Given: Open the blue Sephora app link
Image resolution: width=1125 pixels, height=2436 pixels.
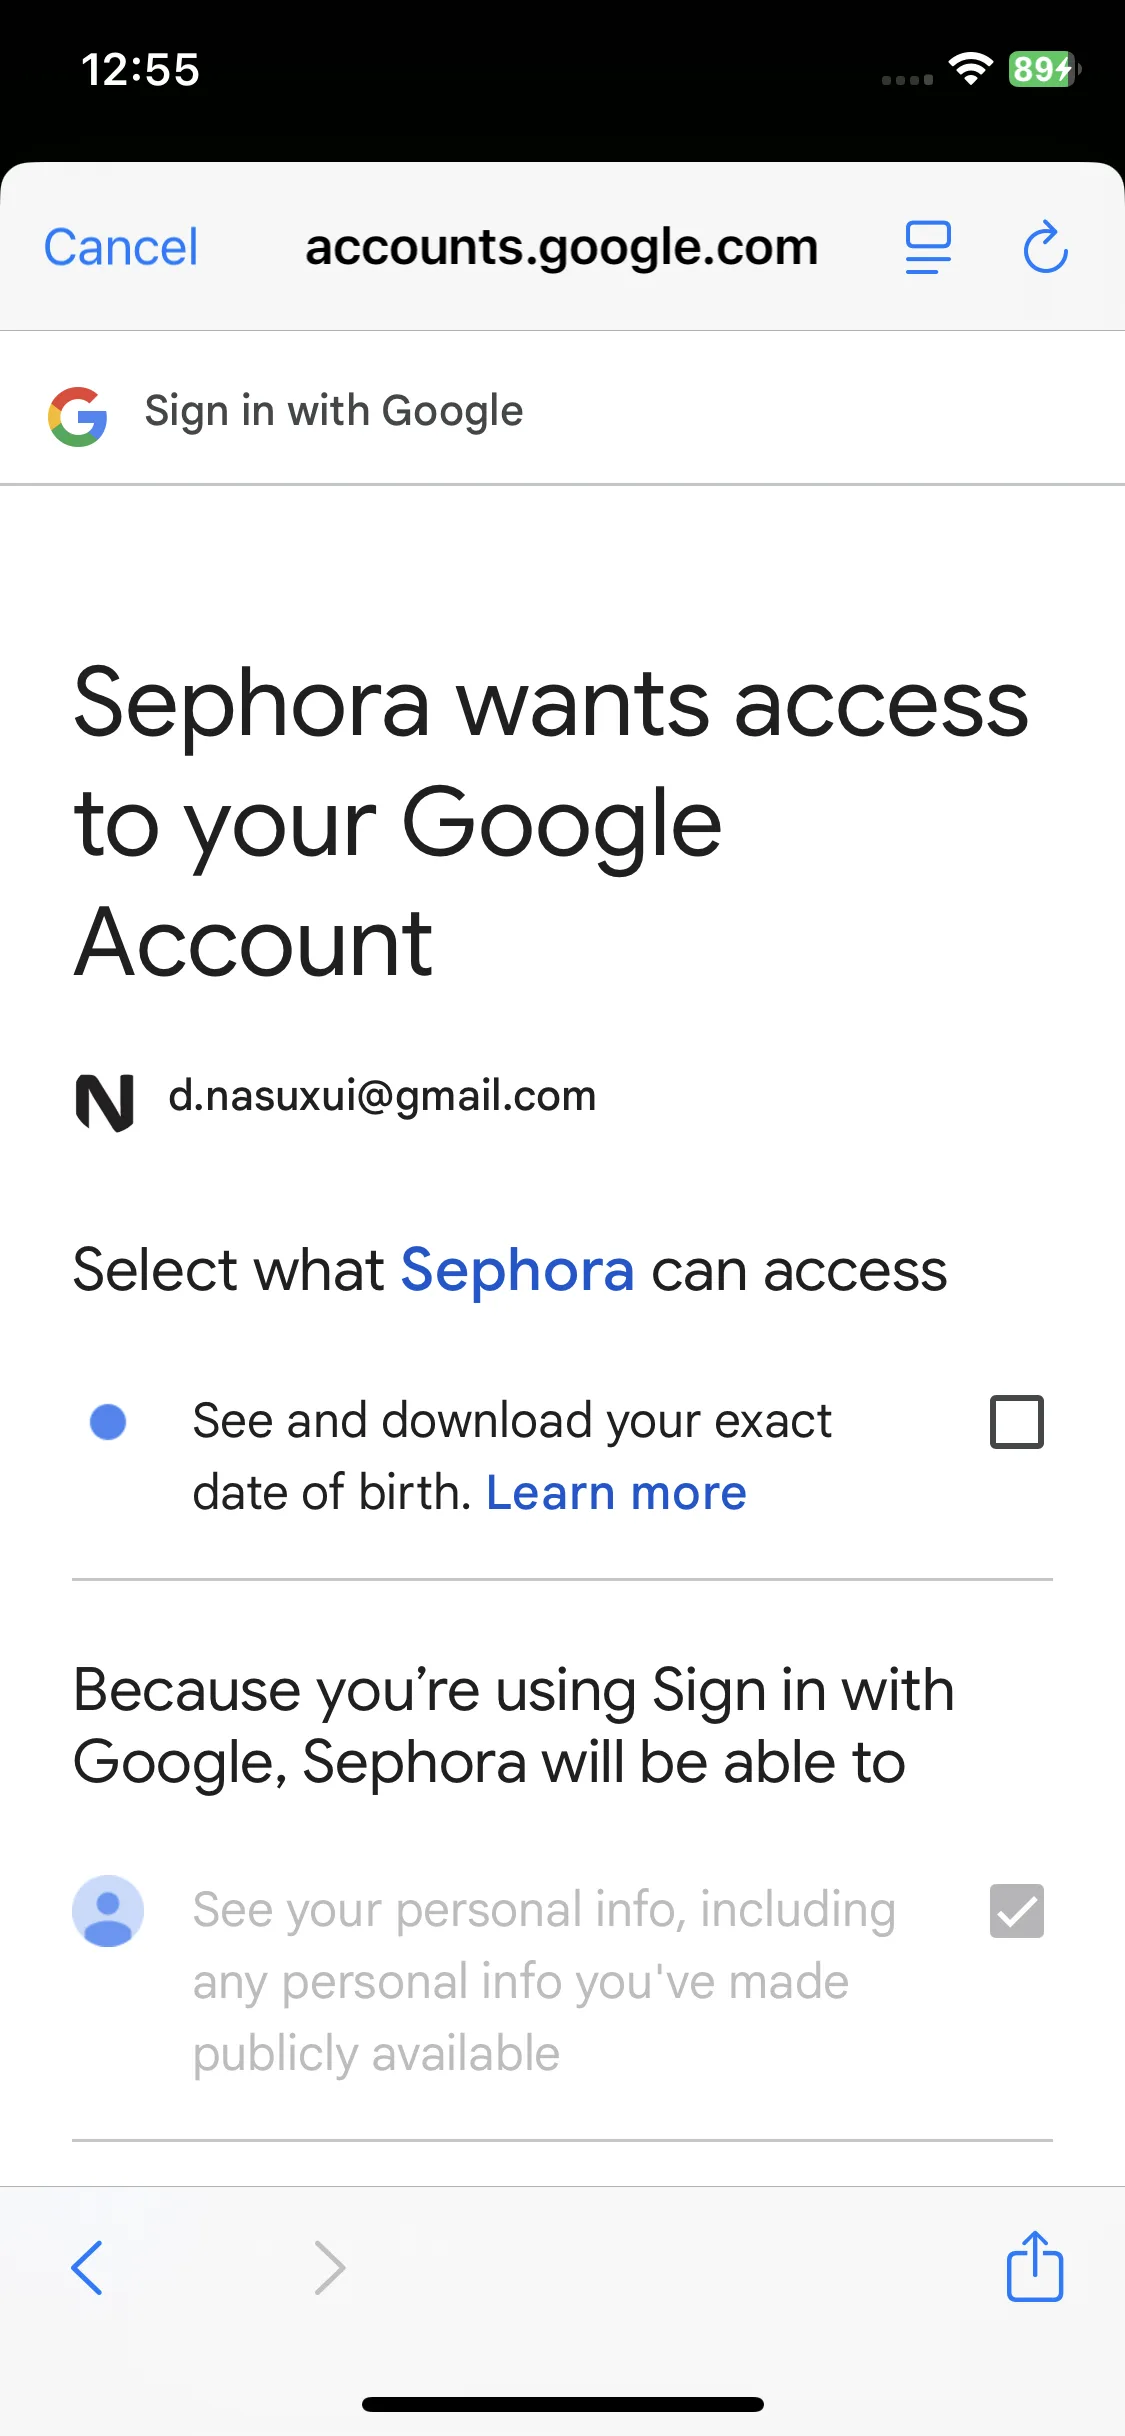Looking at the screenshot, I should 518,1271.
